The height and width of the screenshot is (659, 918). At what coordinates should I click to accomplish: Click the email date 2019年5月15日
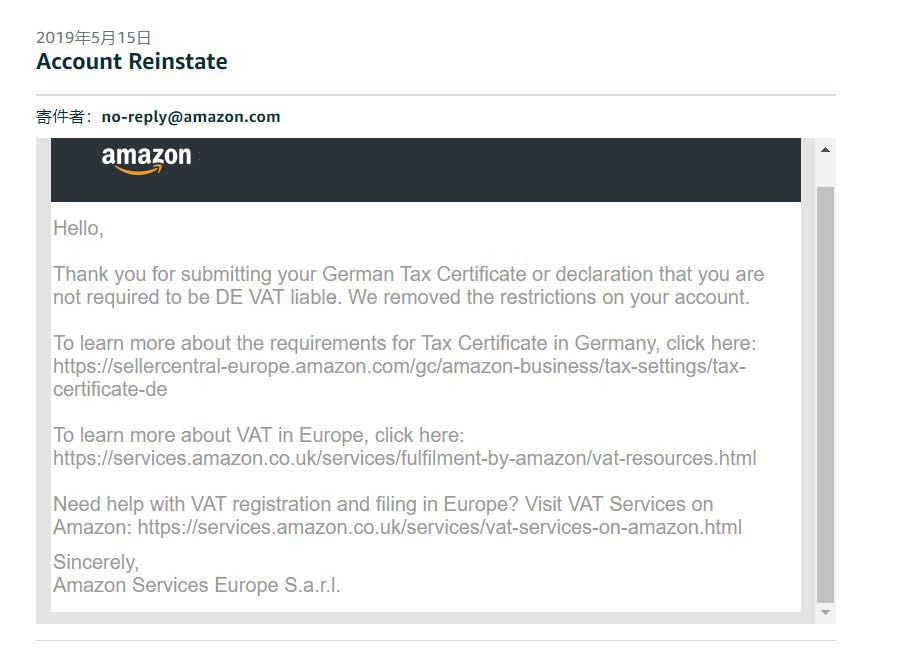[x=94, y=38]
